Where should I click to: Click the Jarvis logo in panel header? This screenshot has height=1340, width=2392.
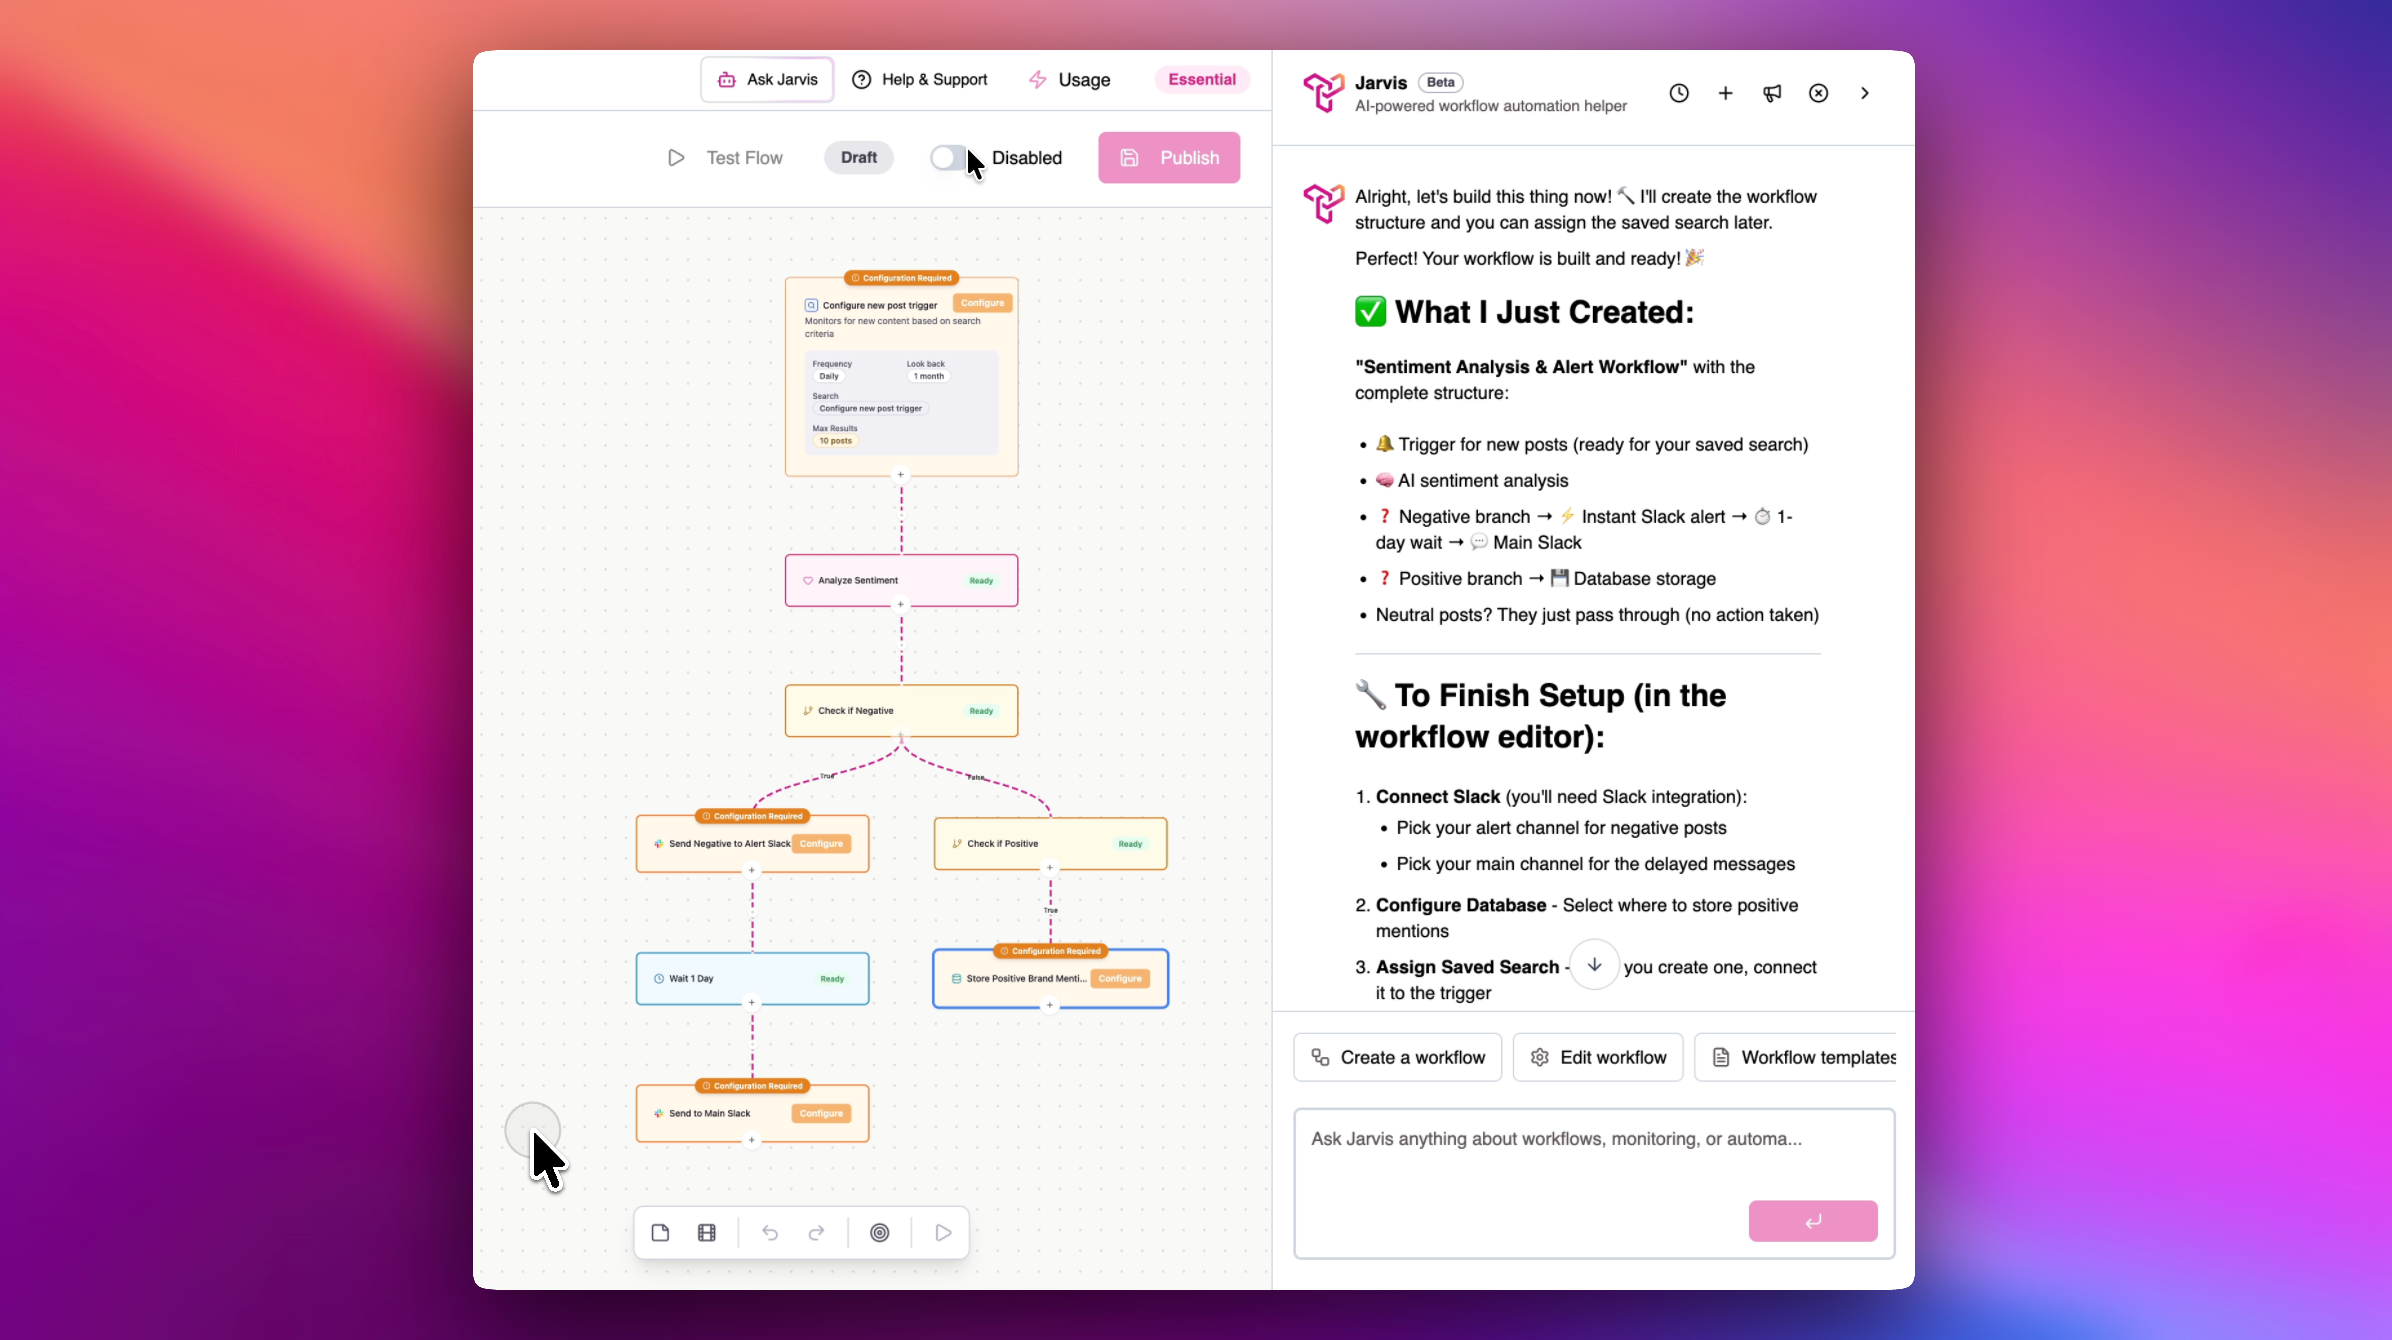click(x=1323, y=93)
